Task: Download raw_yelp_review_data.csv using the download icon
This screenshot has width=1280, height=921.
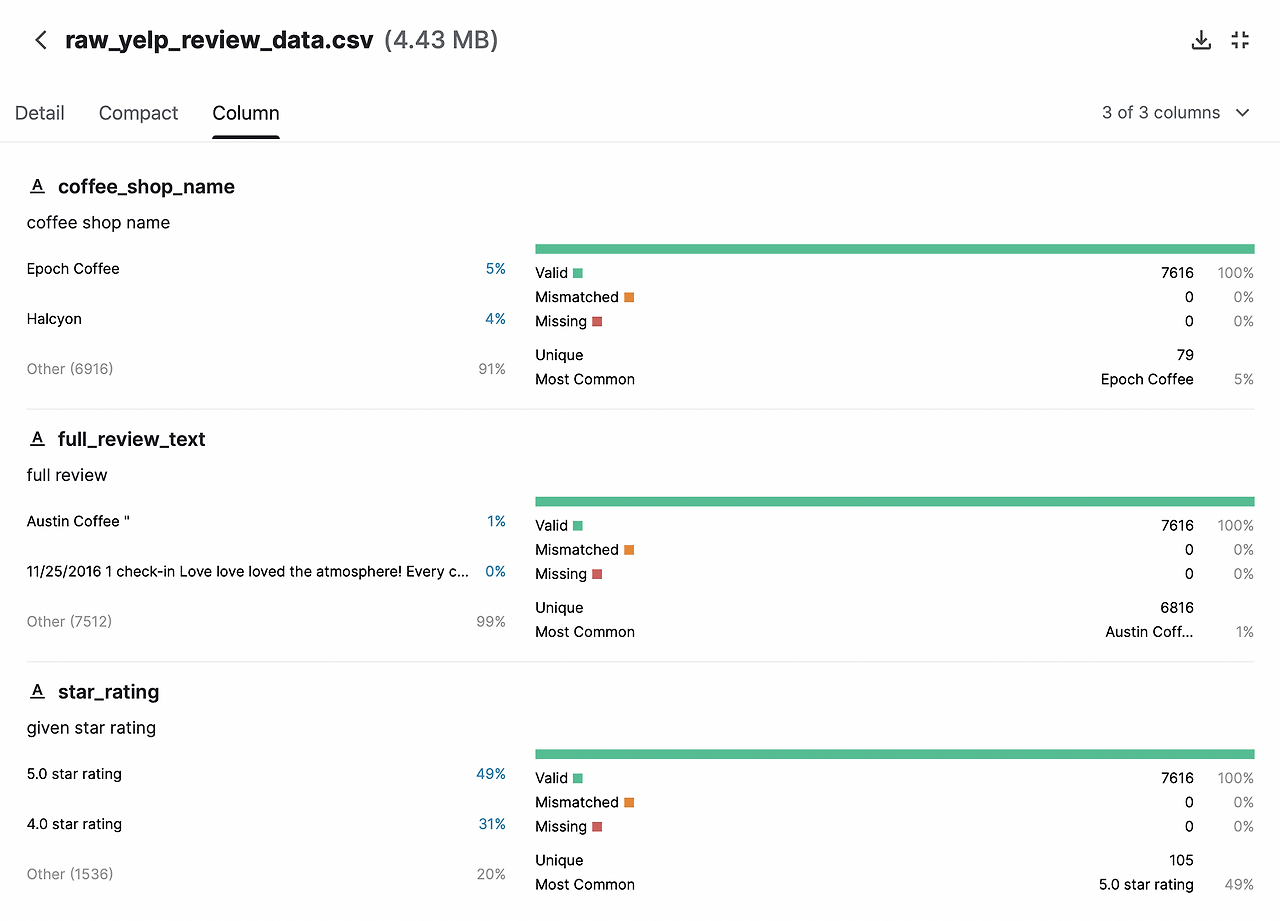Action: tap(1202, 40)
